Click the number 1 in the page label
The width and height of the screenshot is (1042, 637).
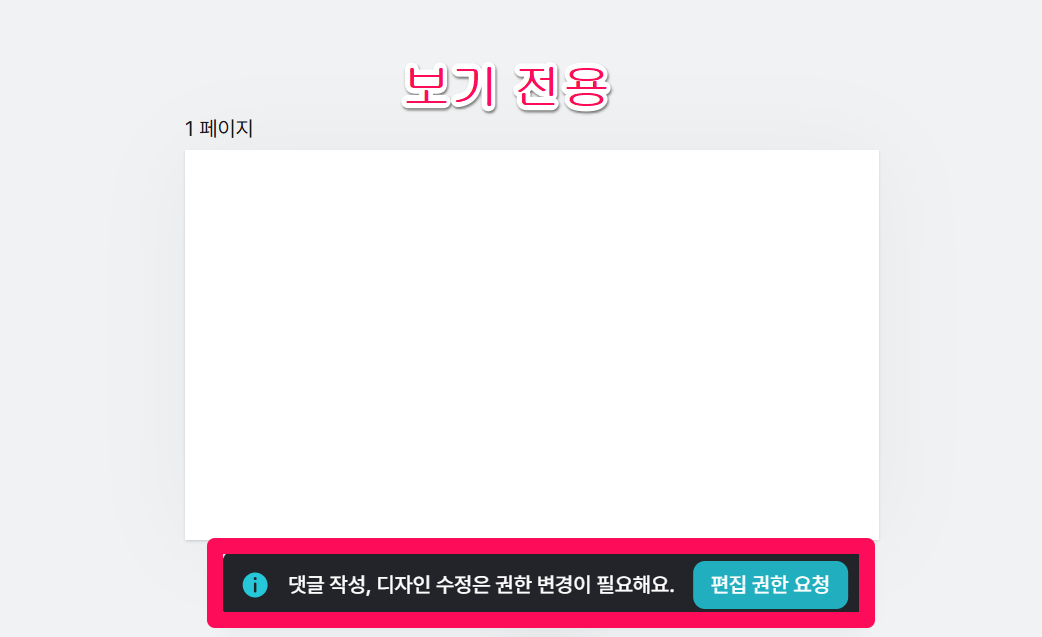click(189, 129)
